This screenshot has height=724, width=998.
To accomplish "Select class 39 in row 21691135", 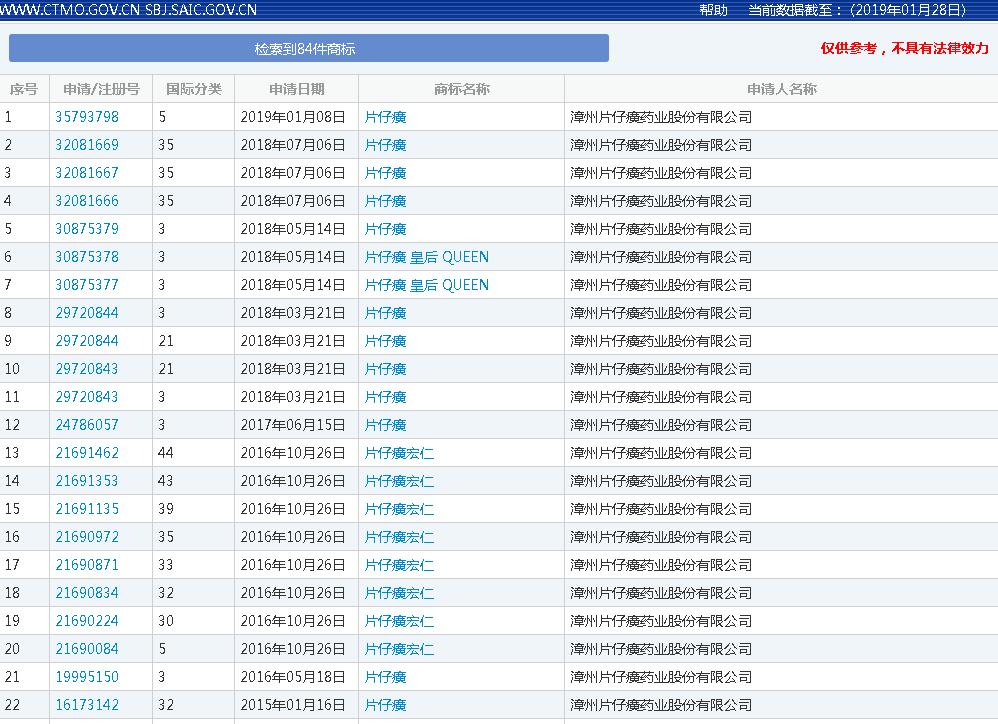I will click(x=166, y=509).
